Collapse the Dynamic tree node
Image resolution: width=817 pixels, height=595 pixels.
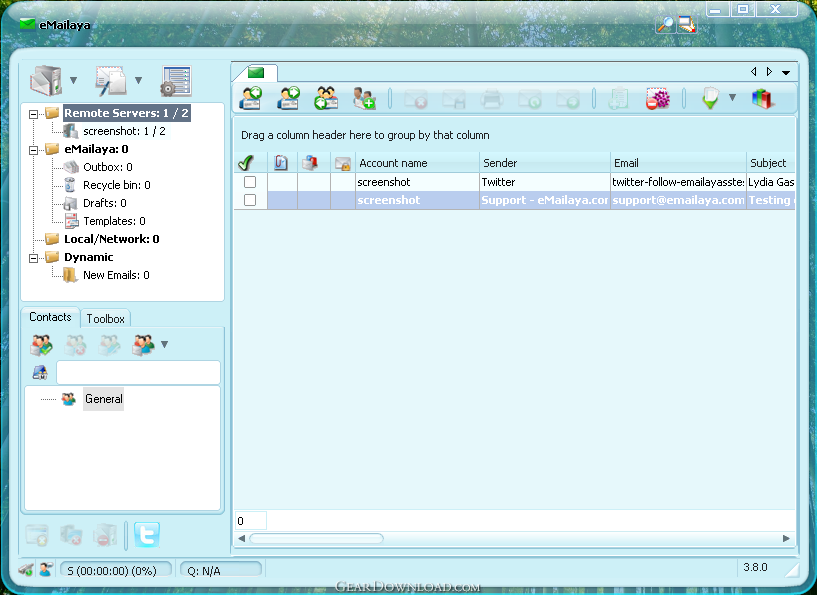pyautogui.click(x=33, y=258)
